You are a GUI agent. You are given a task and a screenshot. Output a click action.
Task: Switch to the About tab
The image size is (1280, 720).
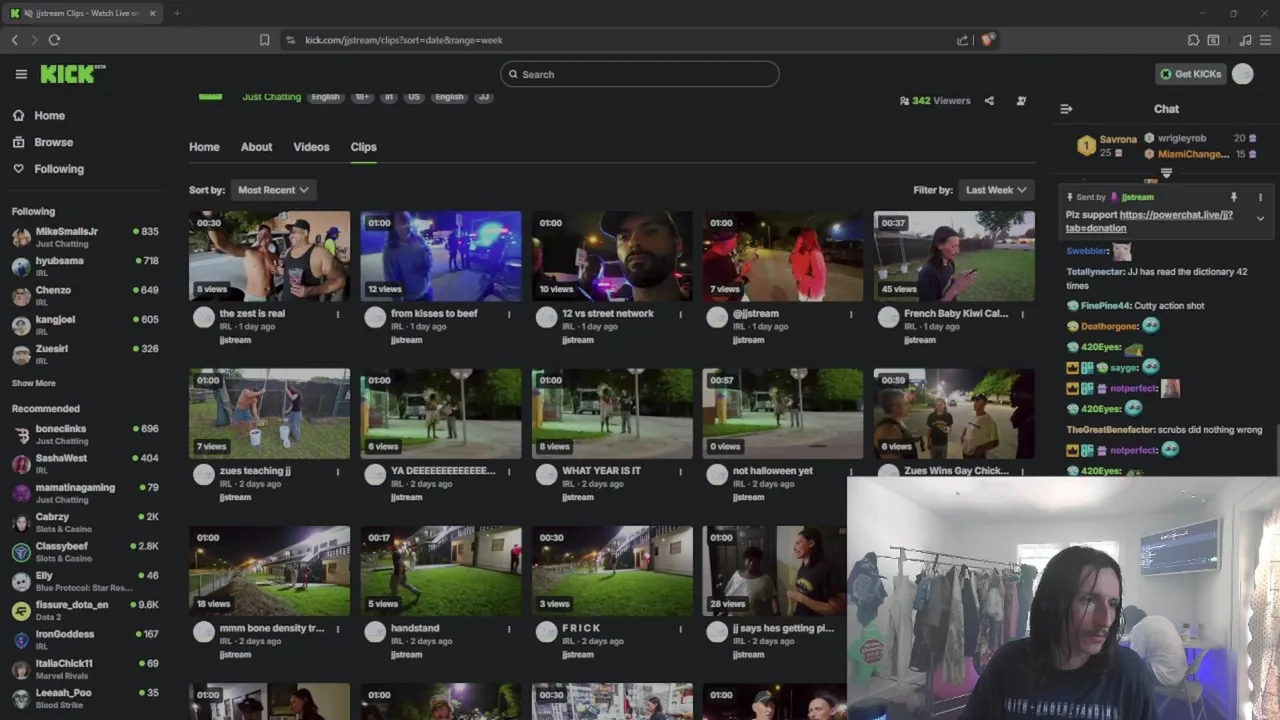[x=256, y=147]
